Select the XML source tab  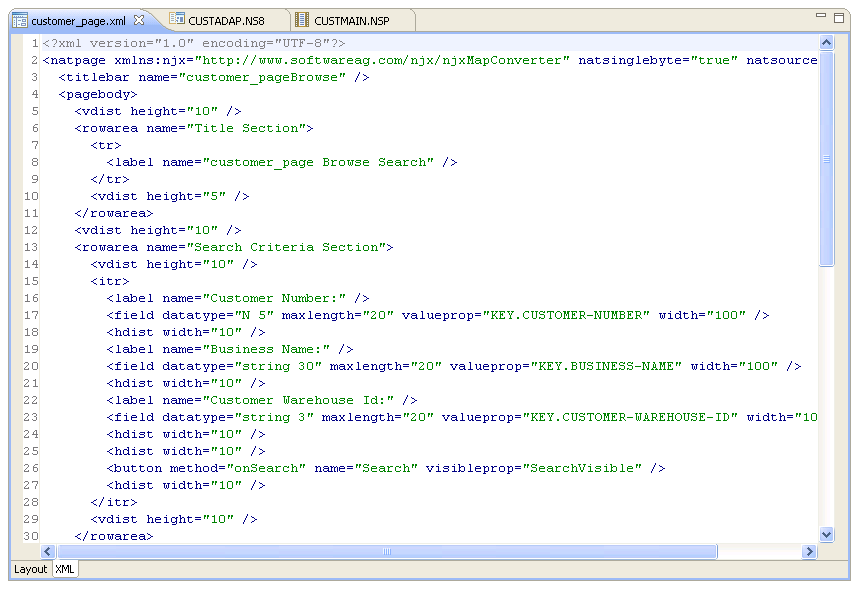[65, 569]
